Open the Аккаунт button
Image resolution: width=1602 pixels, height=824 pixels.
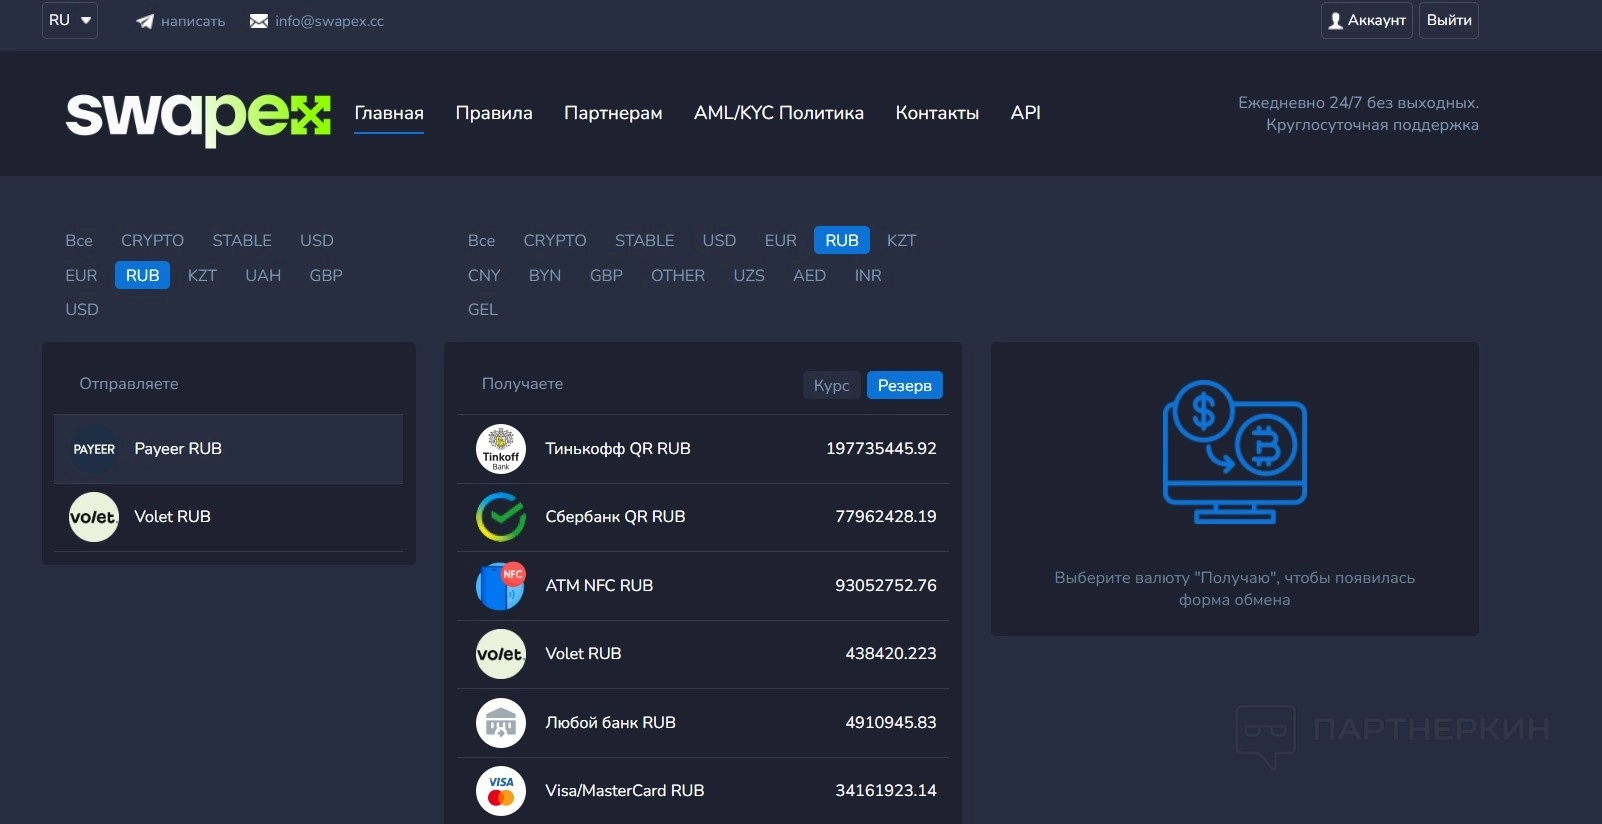pyautogui.click(x=1367, y=20)
